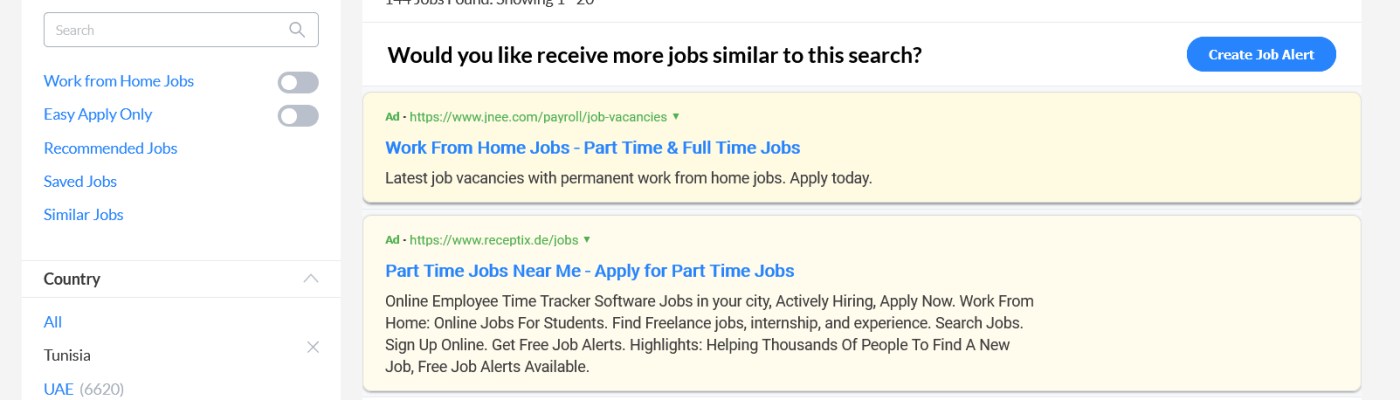The width and height of the screenshot is (1400, 400).
Task: Click the jnee.com payroll ad URL
Action: (x=538, y=117)
